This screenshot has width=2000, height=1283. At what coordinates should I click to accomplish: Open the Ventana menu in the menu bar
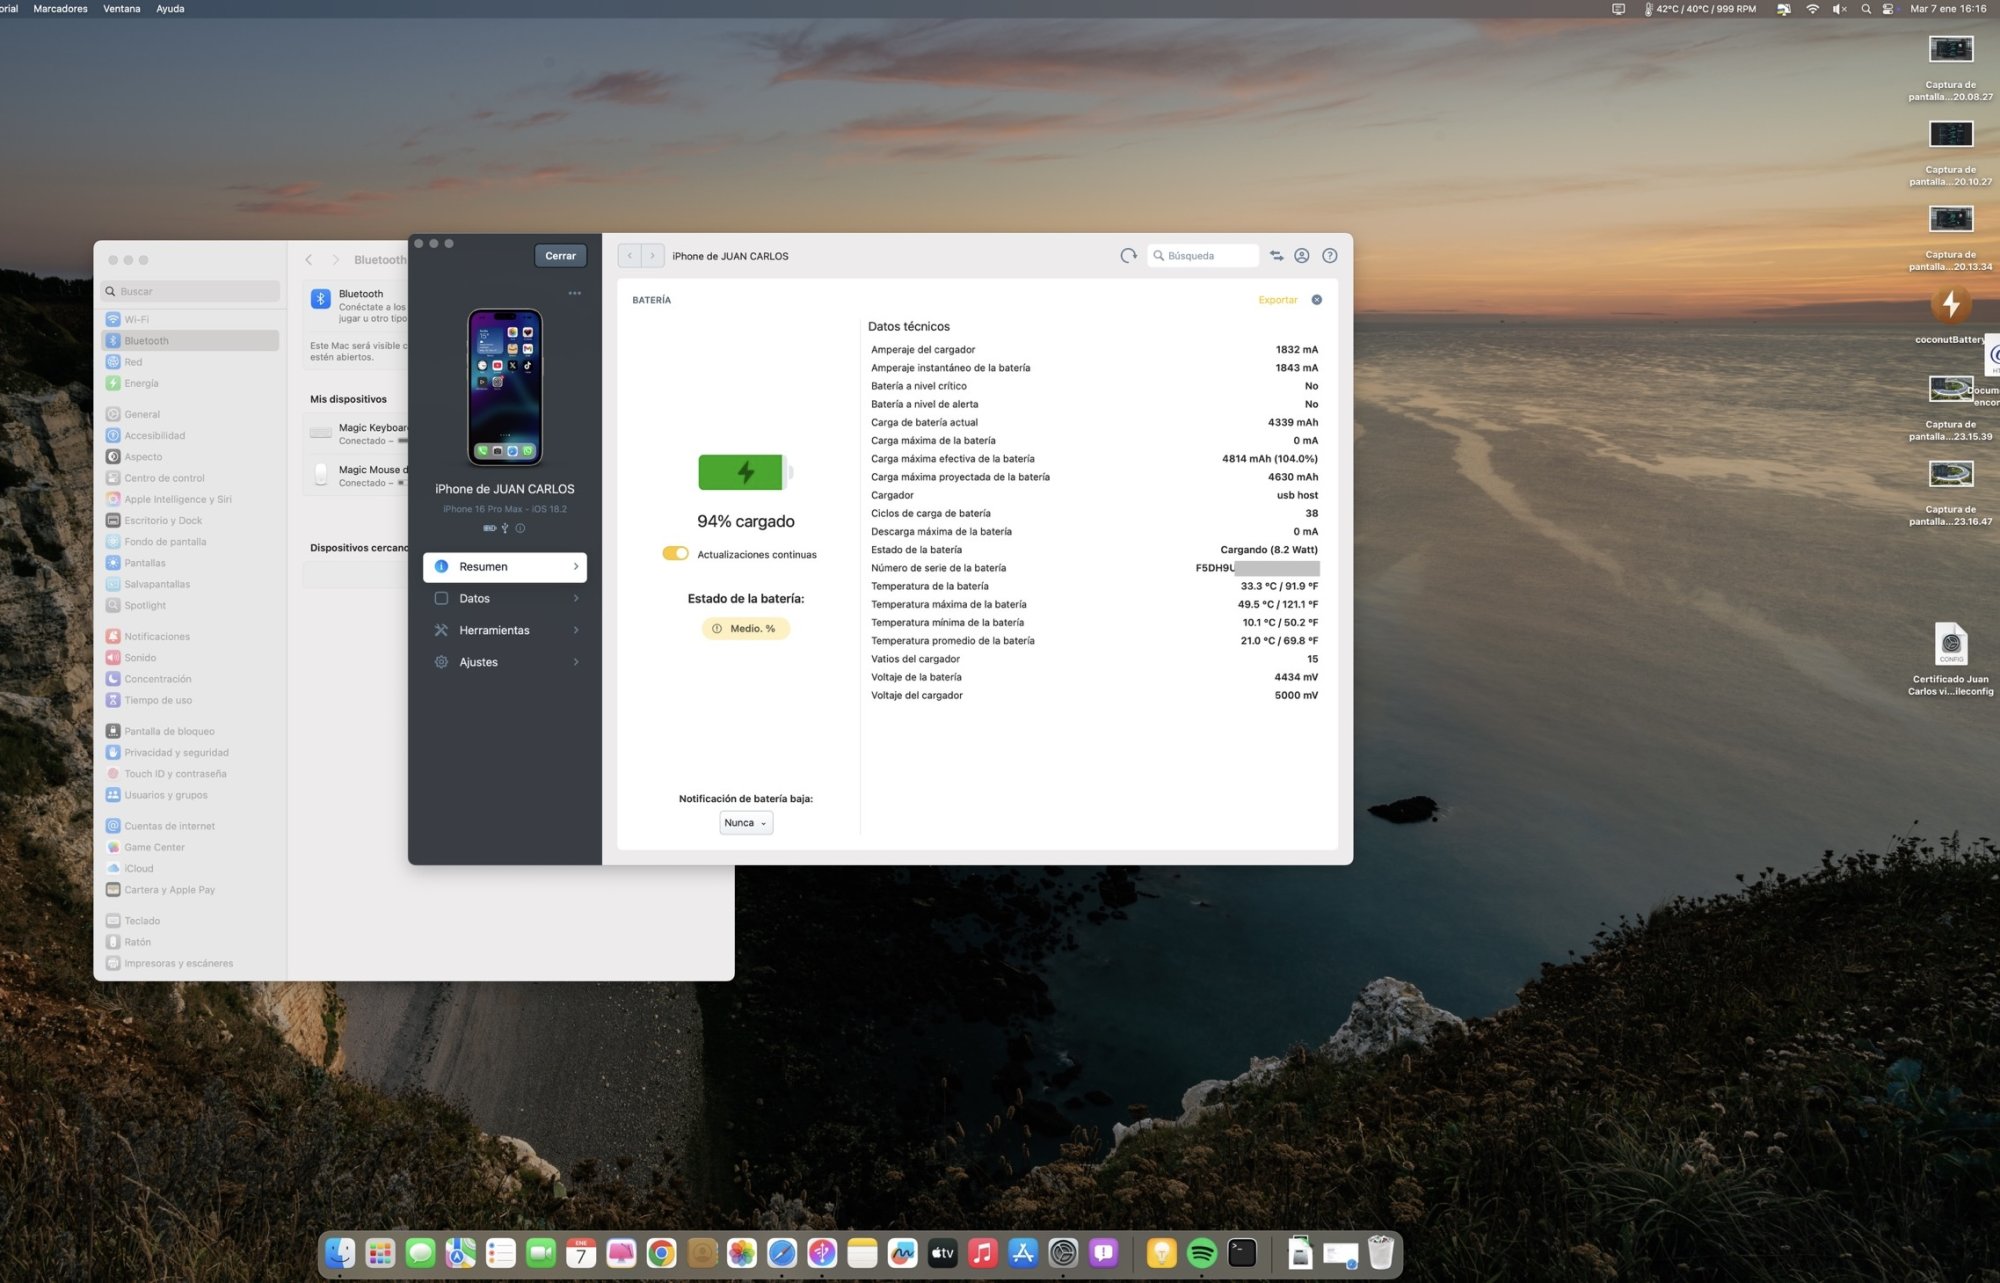click(122, 9)
